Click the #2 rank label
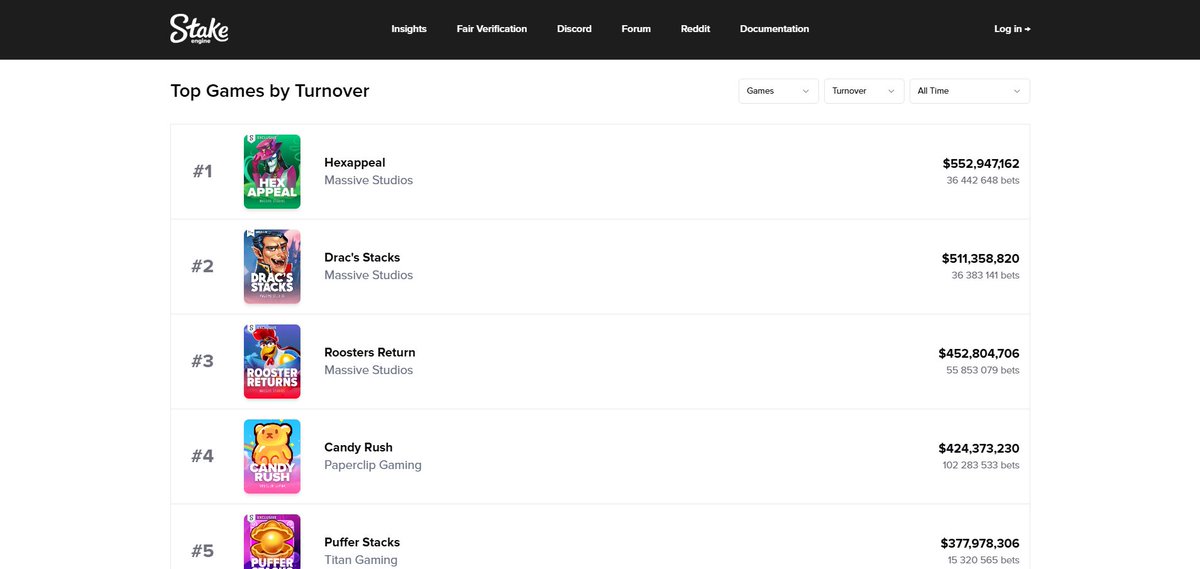The width and height of the screenshot is (1200, 569). click(202, 267)
